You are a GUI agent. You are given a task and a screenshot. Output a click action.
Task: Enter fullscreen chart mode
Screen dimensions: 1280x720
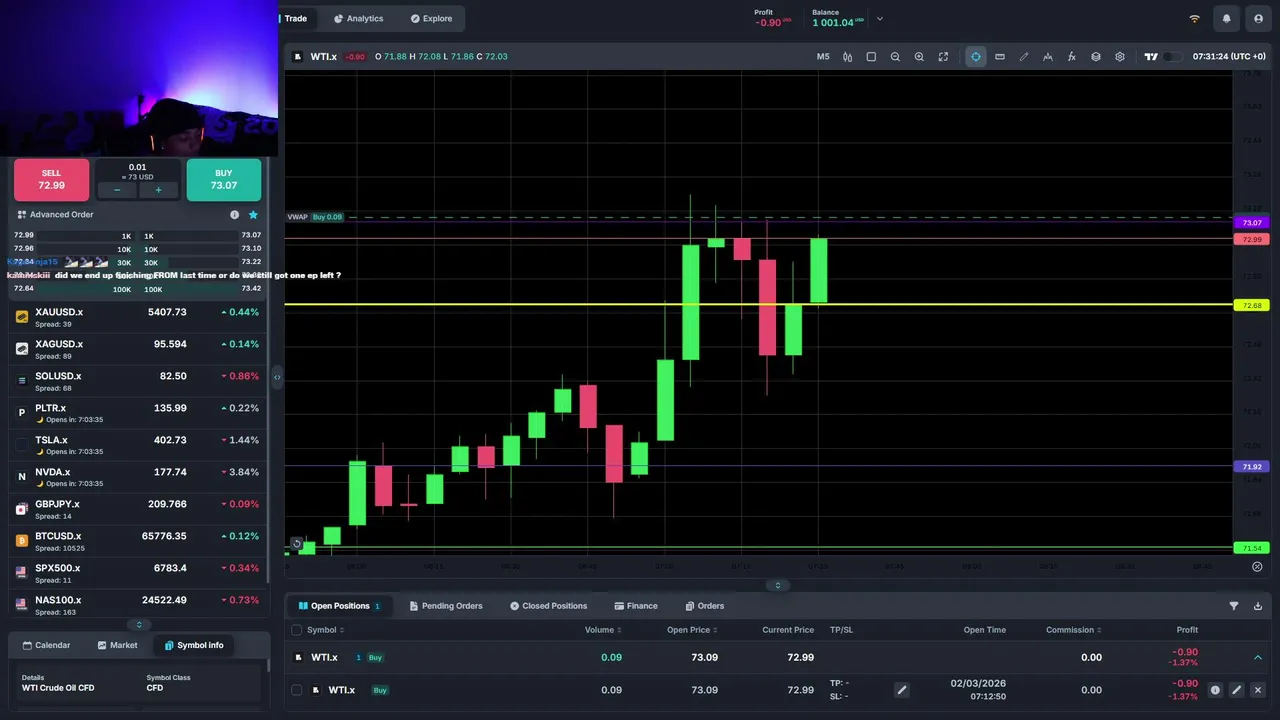point(943,57)
